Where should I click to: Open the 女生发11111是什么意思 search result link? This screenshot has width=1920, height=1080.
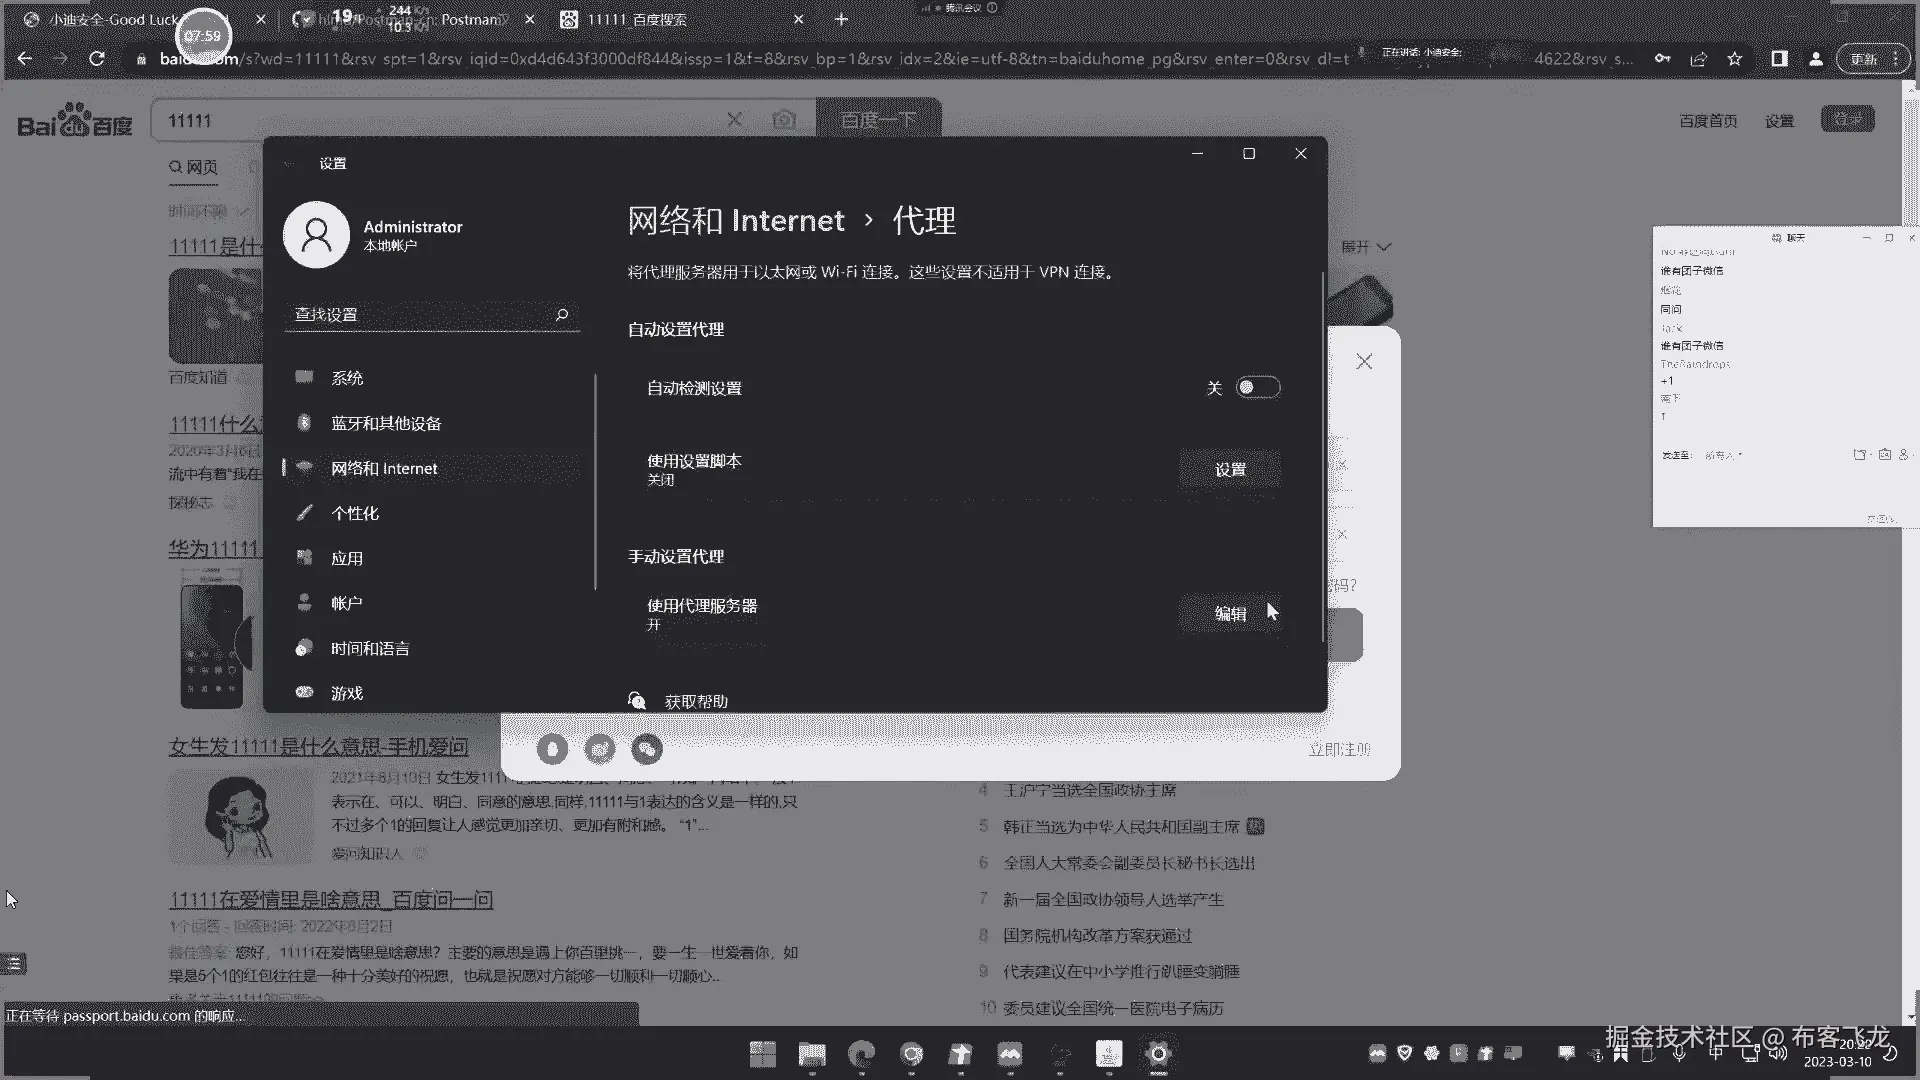(x=318, y=746)
